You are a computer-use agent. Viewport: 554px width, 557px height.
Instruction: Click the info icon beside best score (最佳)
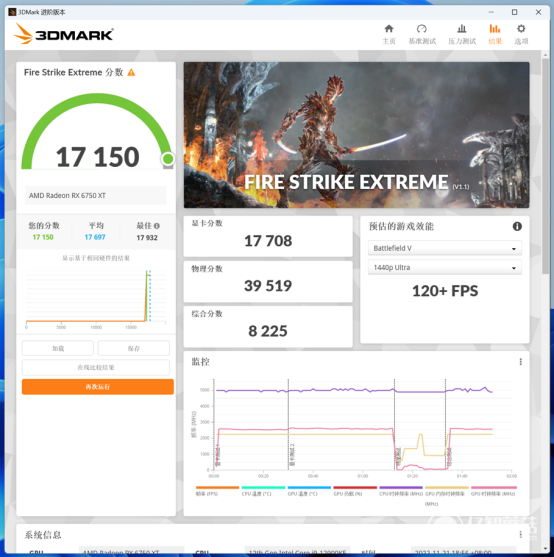point(157,226)
